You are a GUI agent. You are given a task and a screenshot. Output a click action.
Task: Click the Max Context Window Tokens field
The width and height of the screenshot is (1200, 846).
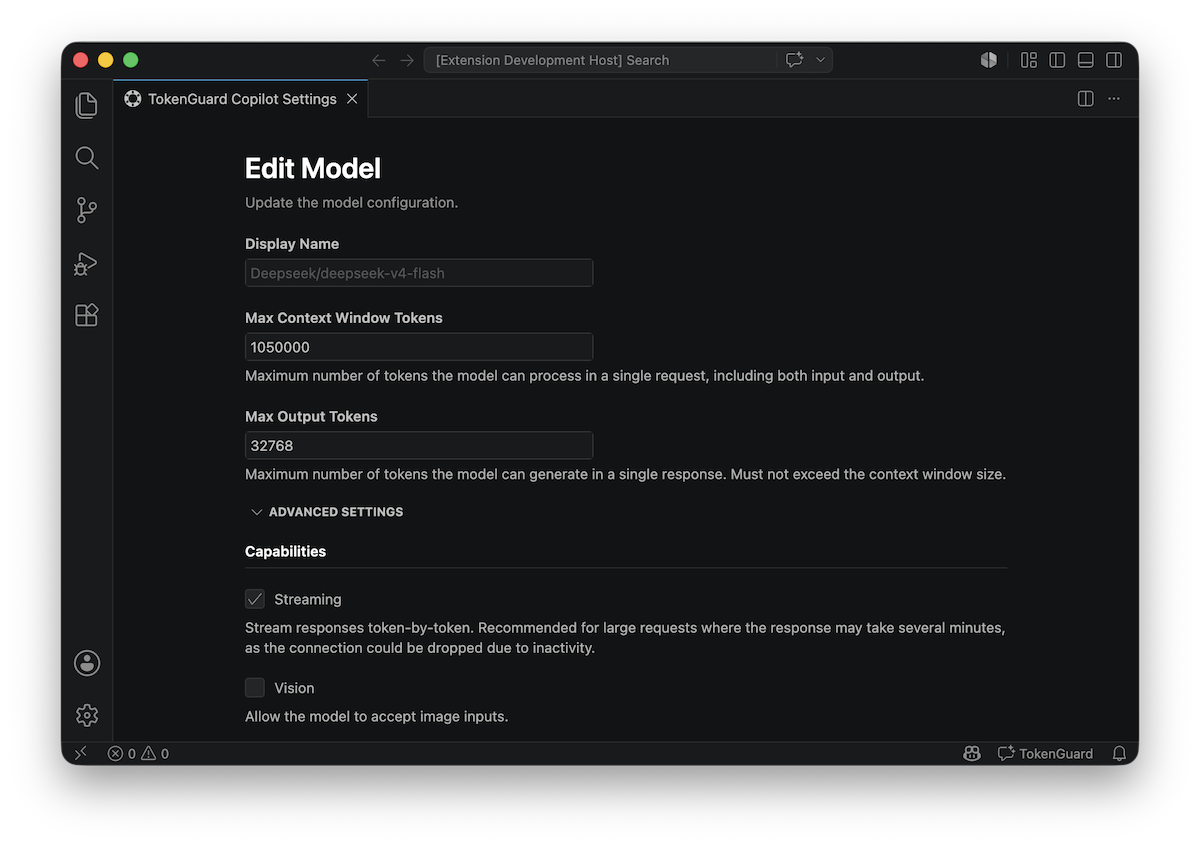click(x=419, y=347)
